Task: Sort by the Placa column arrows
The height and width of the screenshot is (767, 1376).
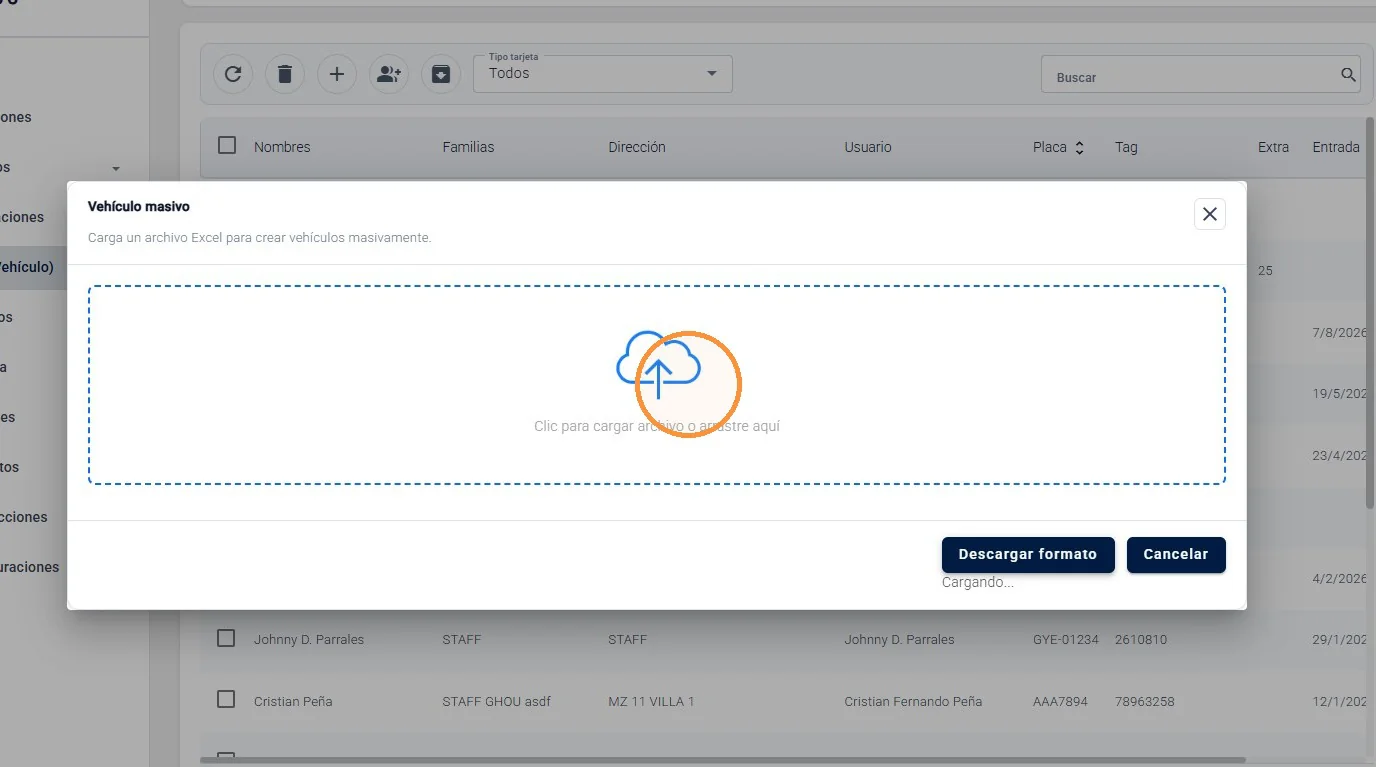Action: (x=1079, y=147)
